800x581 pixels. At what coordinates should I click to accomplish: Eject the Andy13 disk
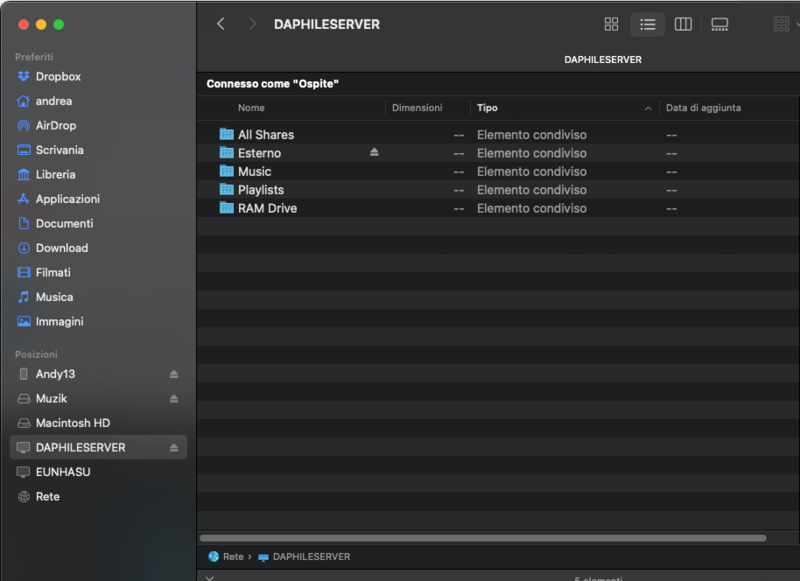point(175,374)
